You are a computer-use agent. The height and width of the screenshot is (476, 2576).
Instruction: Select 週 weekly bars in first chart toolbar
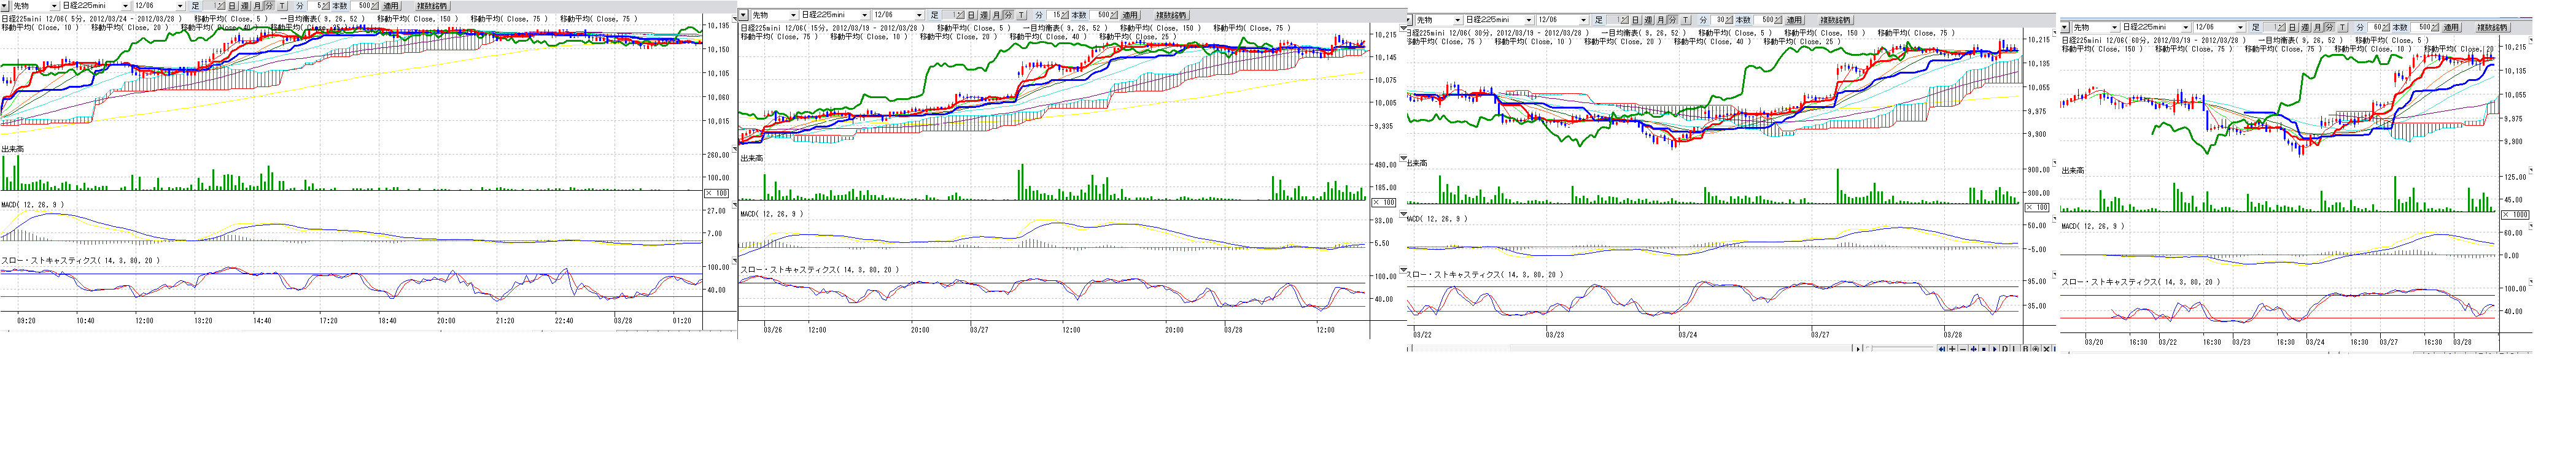pyautogui.click(x=245, y=6)
